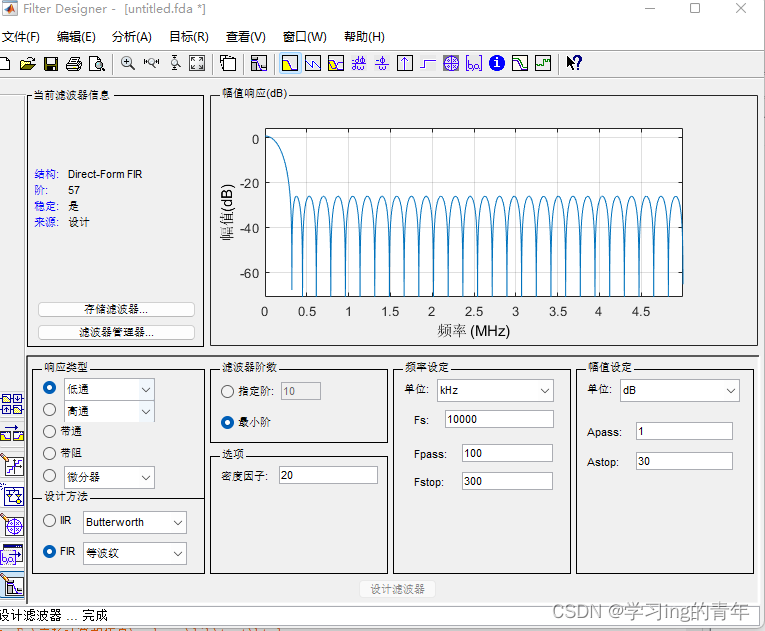Expand the 低通 response type dropdown
Screen dimensions: 765x631
point(146,389)
